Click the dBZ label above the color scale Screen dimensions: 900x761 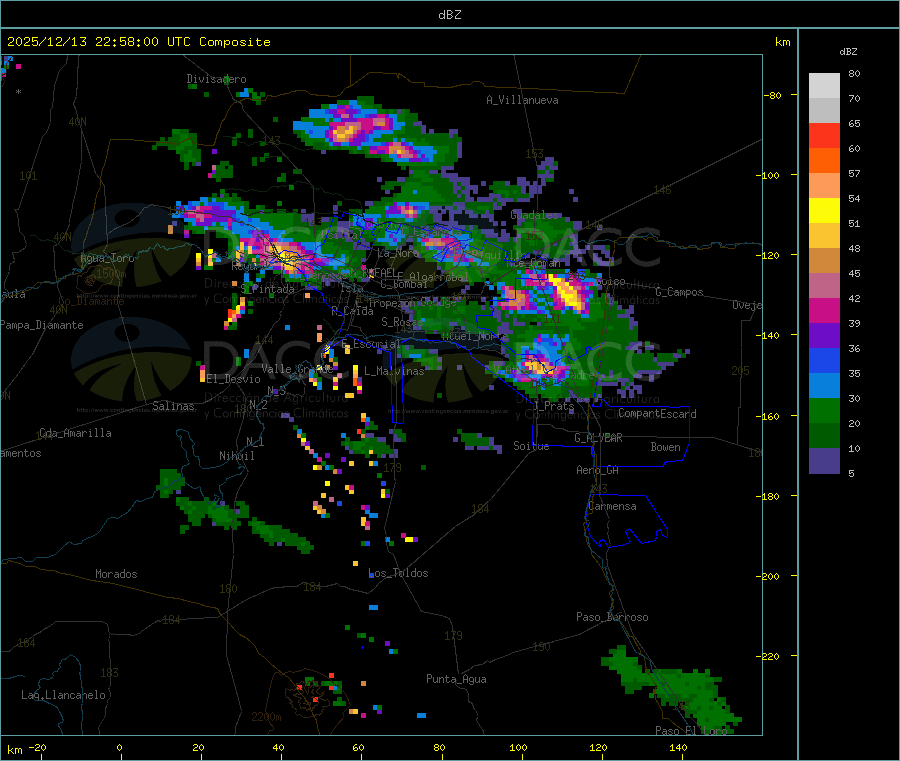pos(848,52)
